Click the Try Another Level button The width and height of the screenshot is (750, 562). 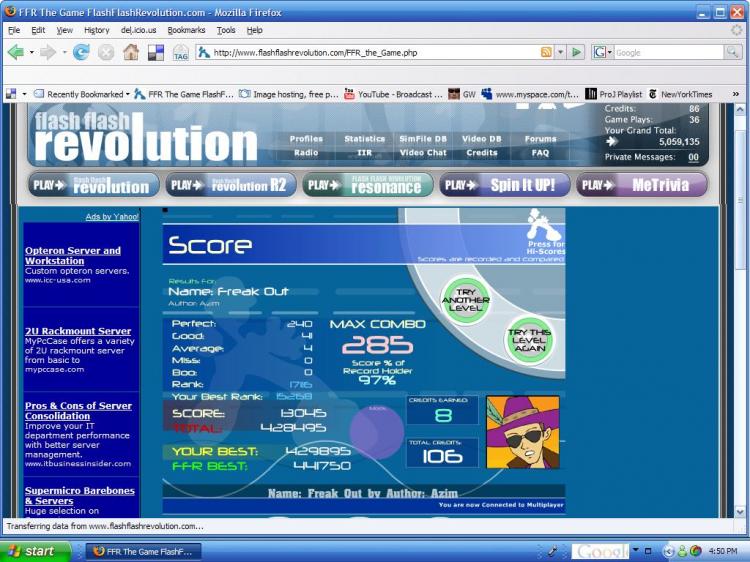tap(465, 300)
